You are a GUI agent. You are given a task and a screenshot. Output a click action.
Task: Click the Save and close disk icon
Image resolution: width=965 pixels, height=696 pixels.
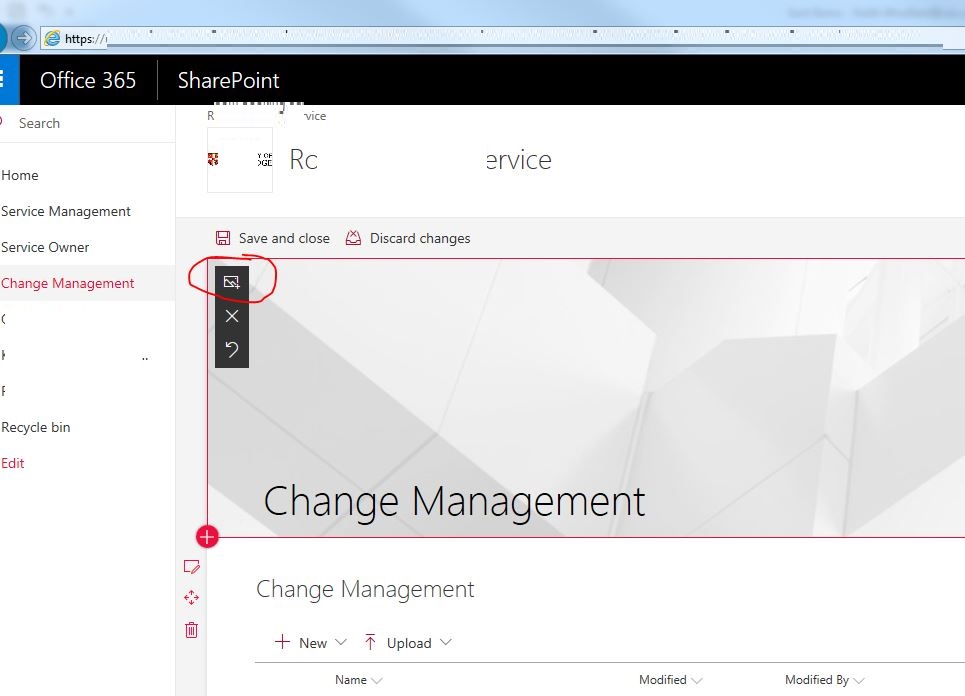click(223, 238)
